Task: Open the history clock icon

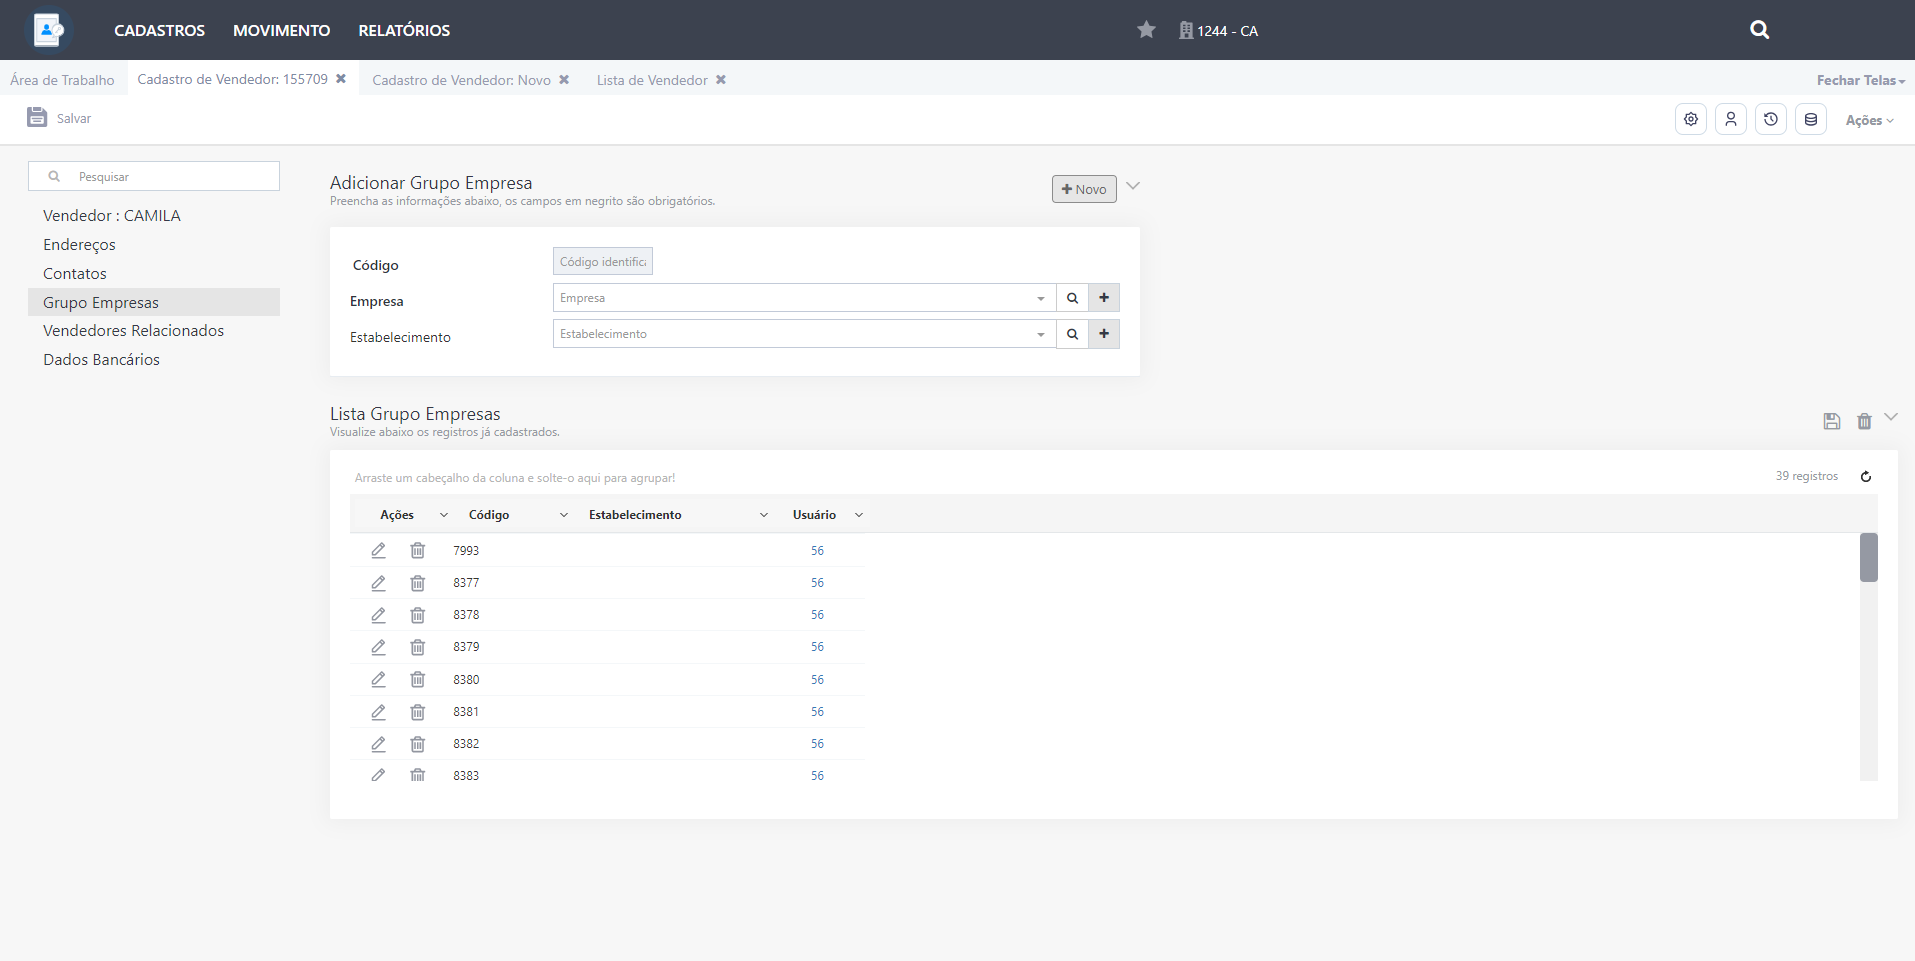Action: (x=1771, y=119)
